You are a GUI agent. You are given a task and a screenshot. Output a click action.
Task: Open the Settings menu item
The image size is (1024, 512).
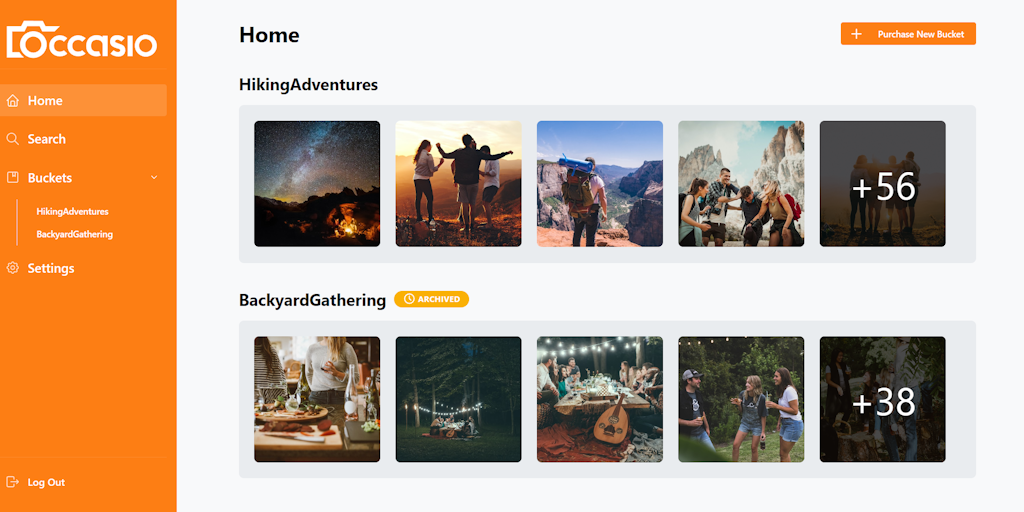click(51, 268)
